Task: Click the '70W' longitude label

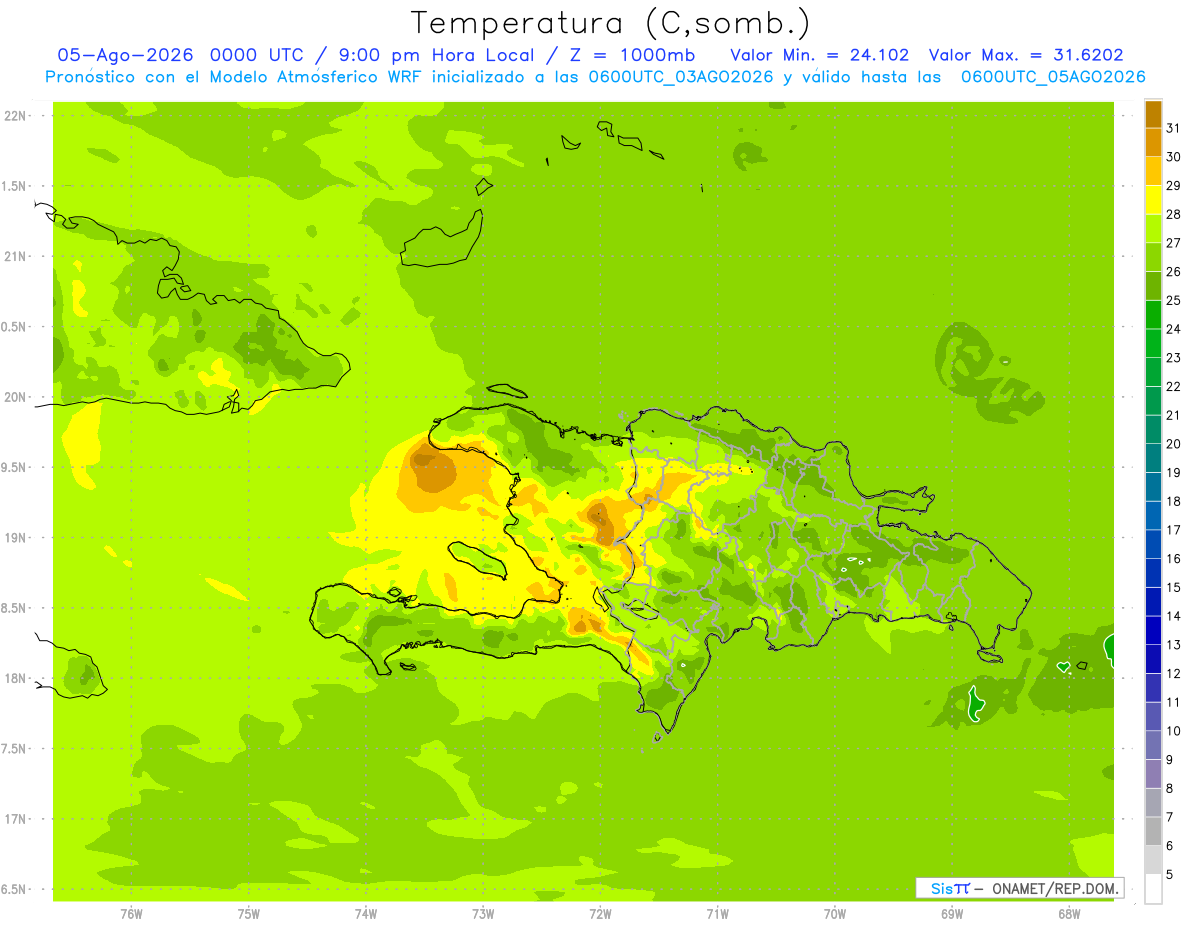Action: click(835, 914)
